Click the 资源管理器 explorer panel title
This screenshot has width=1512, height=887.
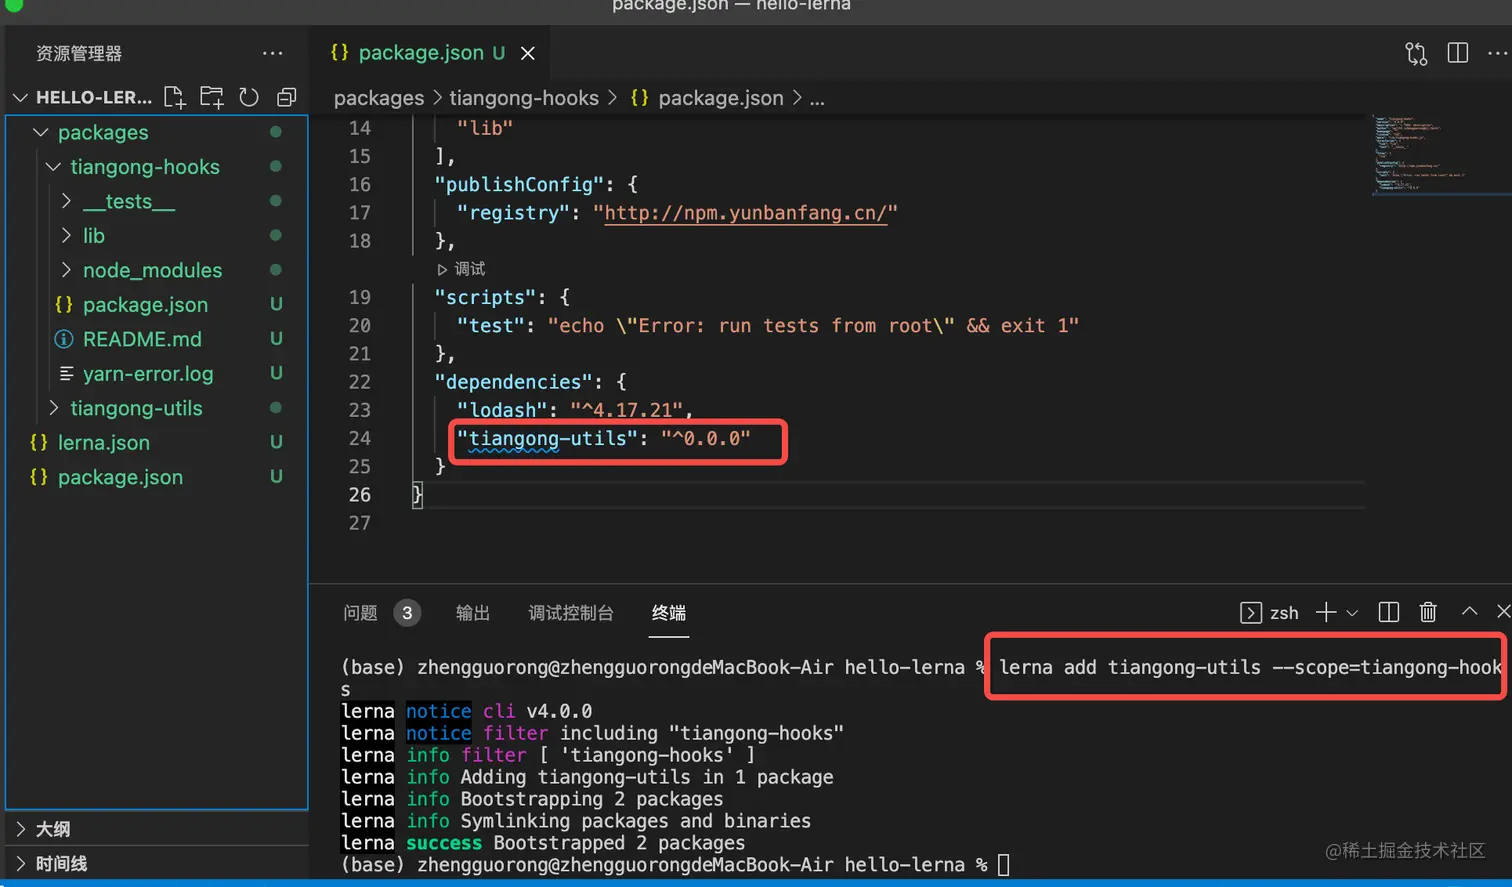[x=79, y=54]
